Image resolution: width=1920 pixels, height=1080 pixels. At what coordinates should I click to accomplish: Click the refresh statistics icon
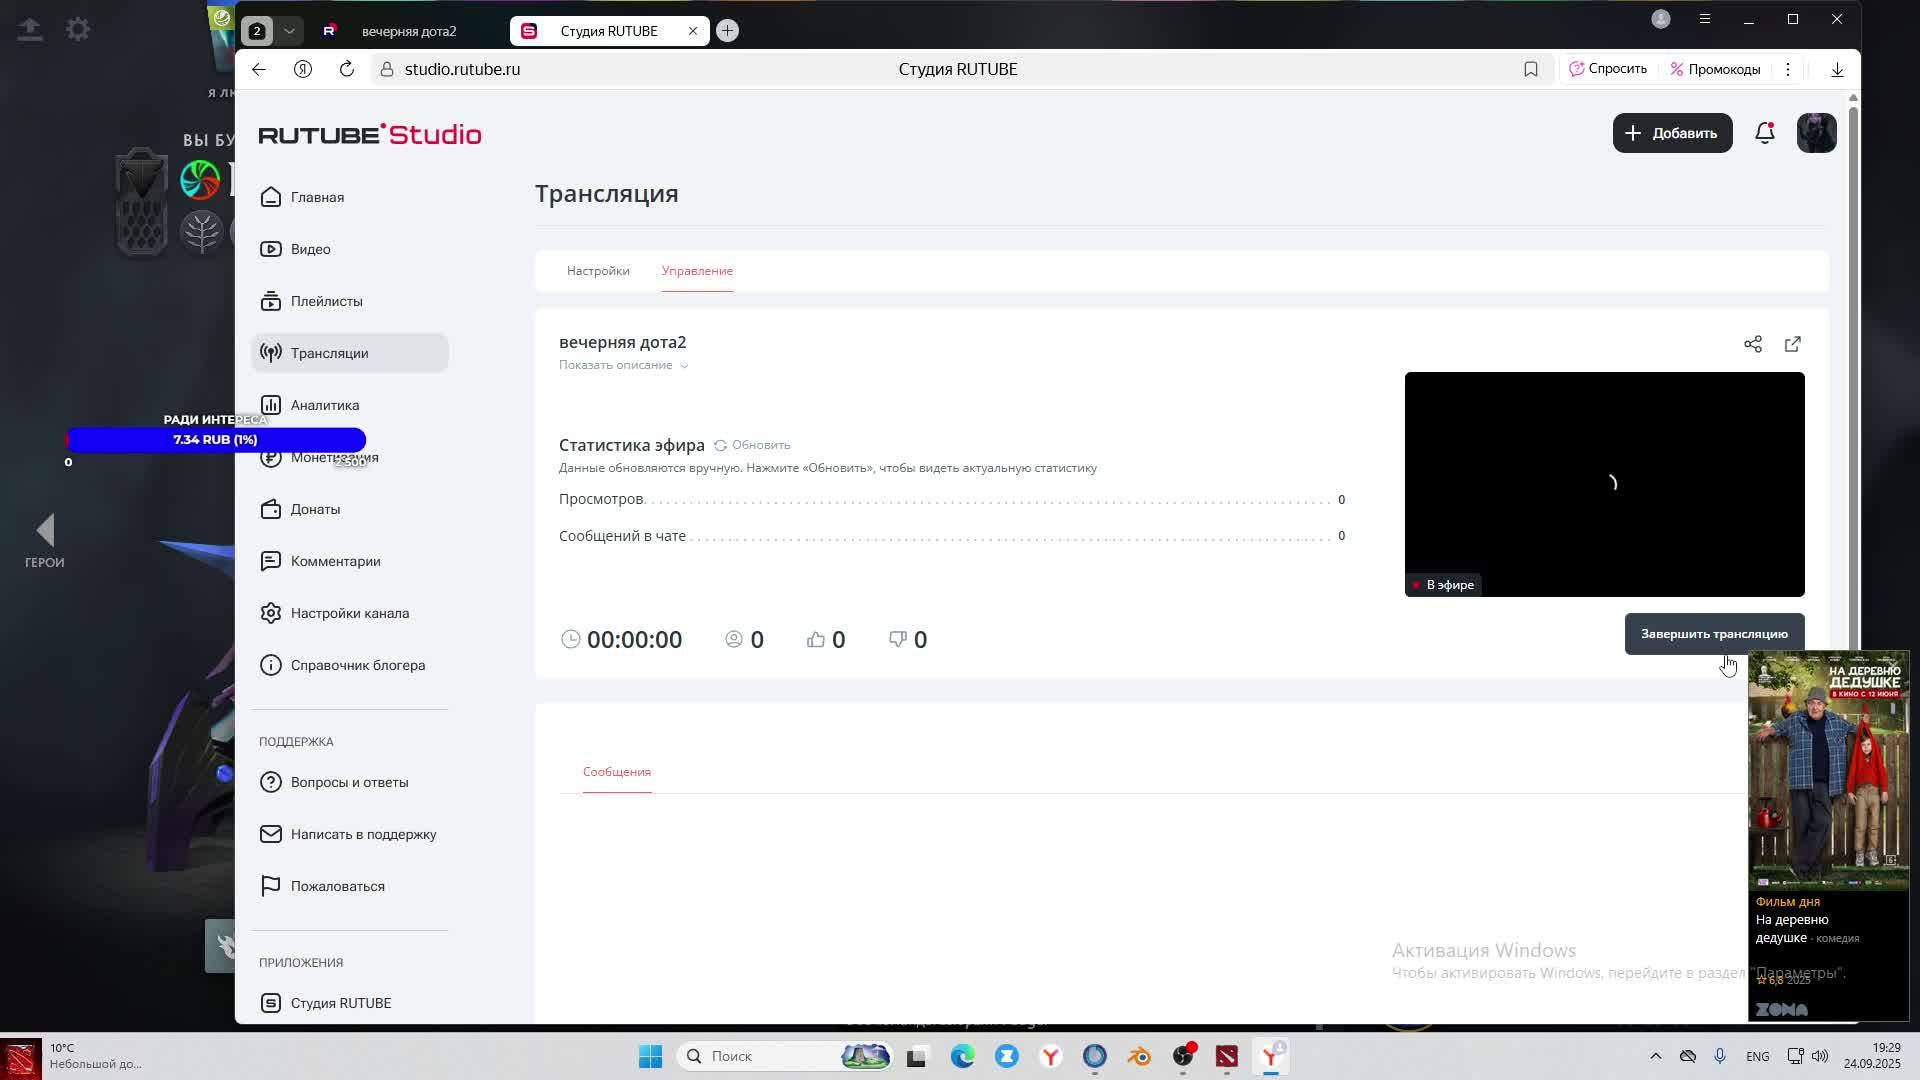click(720, 445)
